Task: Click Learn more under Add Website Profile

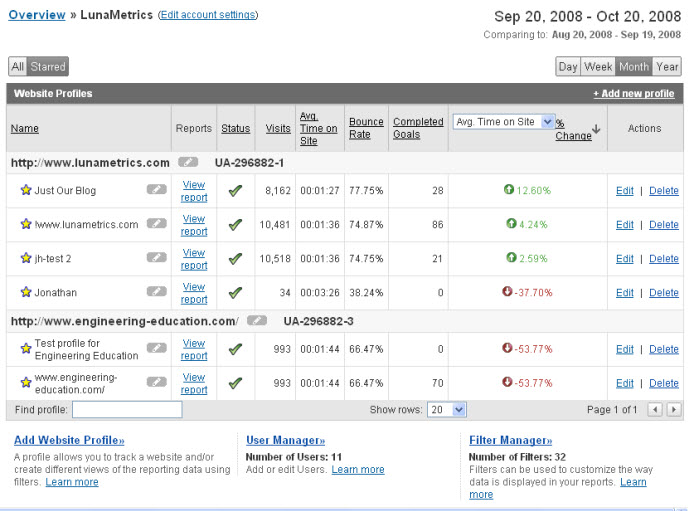Action: pyautogui.click(x=72, y=482)
